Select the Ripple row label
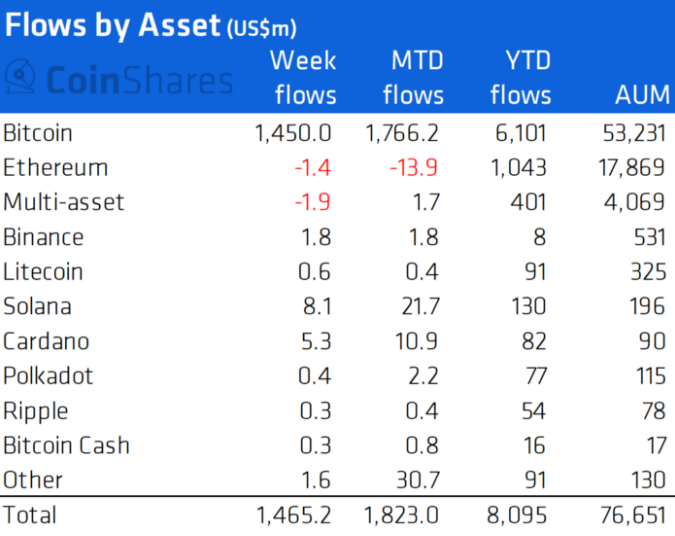This screenshot has height=536, width=675. pos(35,410)
